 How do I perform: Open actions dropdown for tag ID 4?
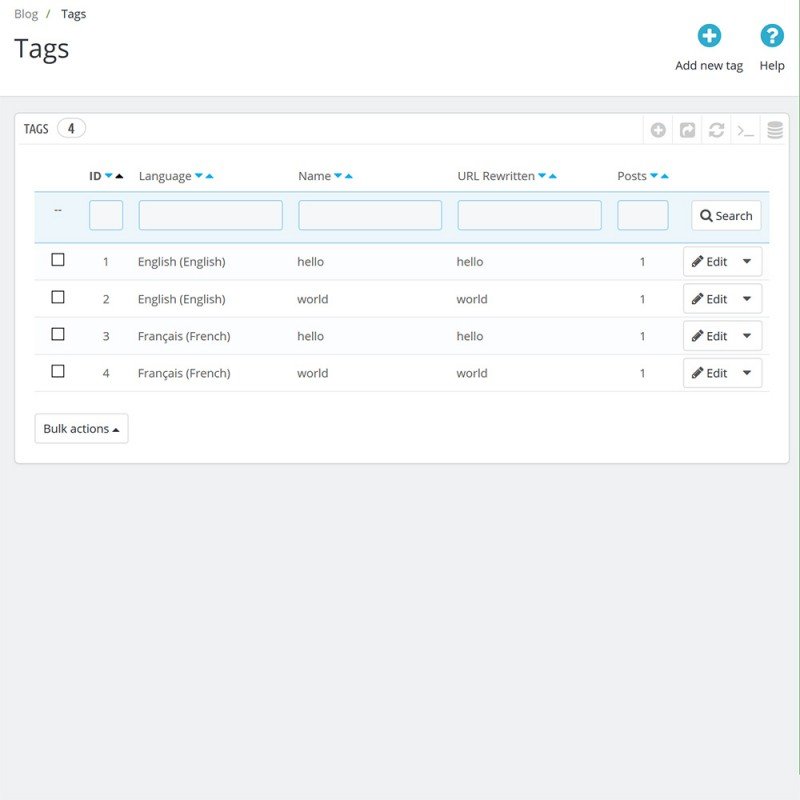pos(747,373)
